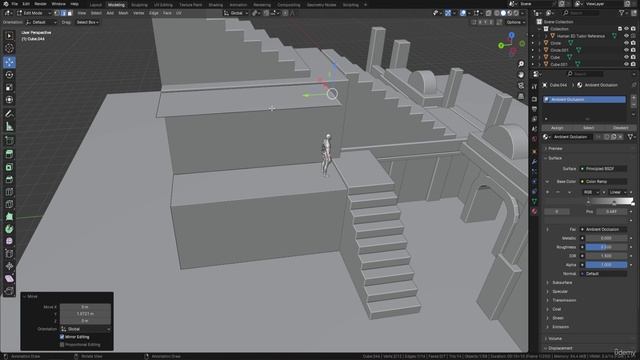Viewport: 640px width, 360px height.
Task: Switch to vertex select mode
Action: [x=57, y=13]
